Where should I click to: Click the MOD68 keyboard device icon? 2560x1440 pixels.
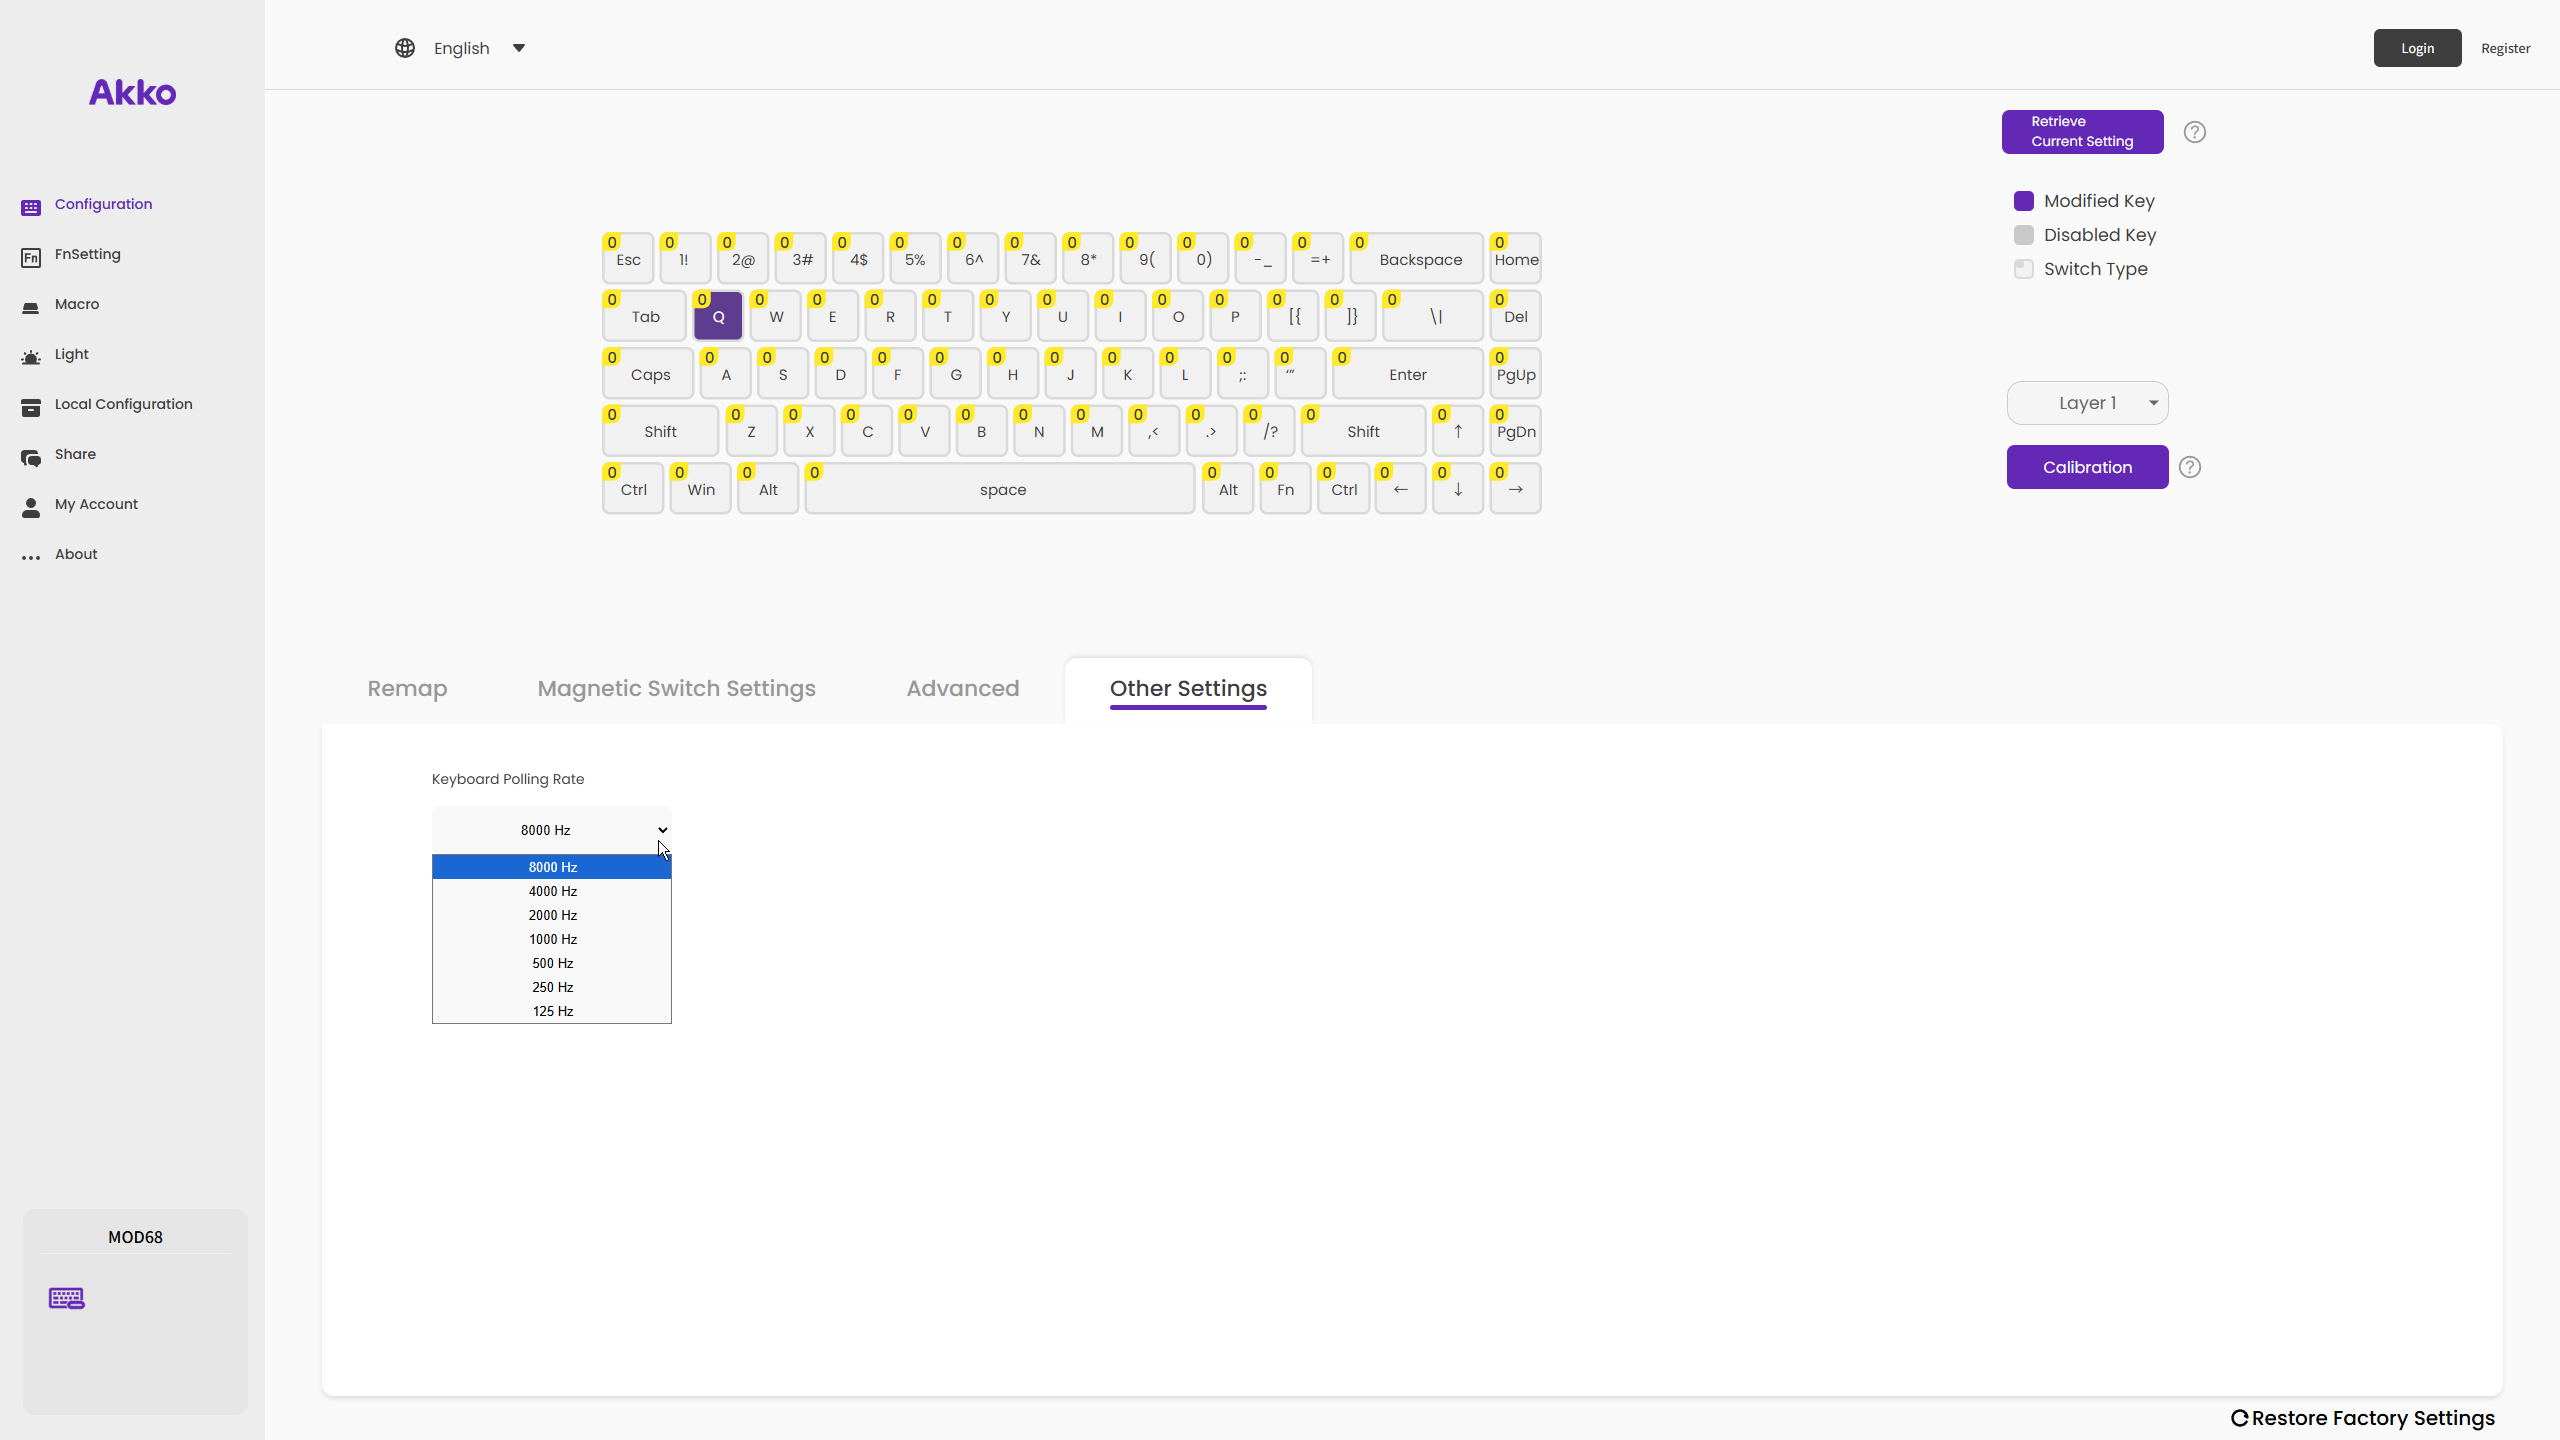[x=67, y=1298]
